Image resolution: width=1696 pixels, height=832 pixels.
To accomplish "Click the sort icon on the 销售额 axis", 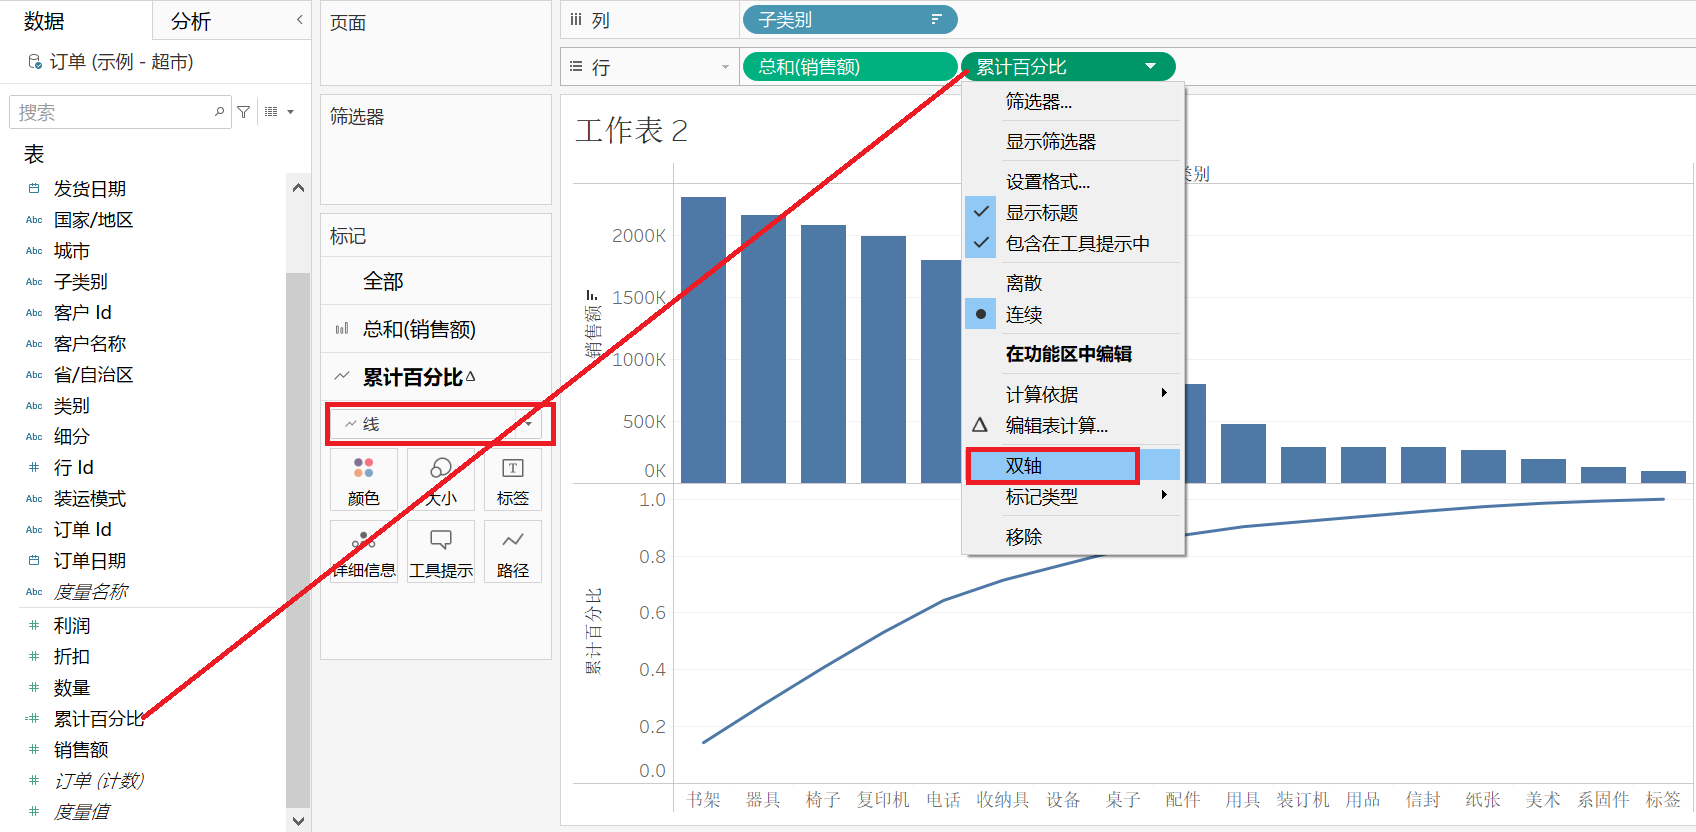I will pyautogui.click(x=592, y=295).
